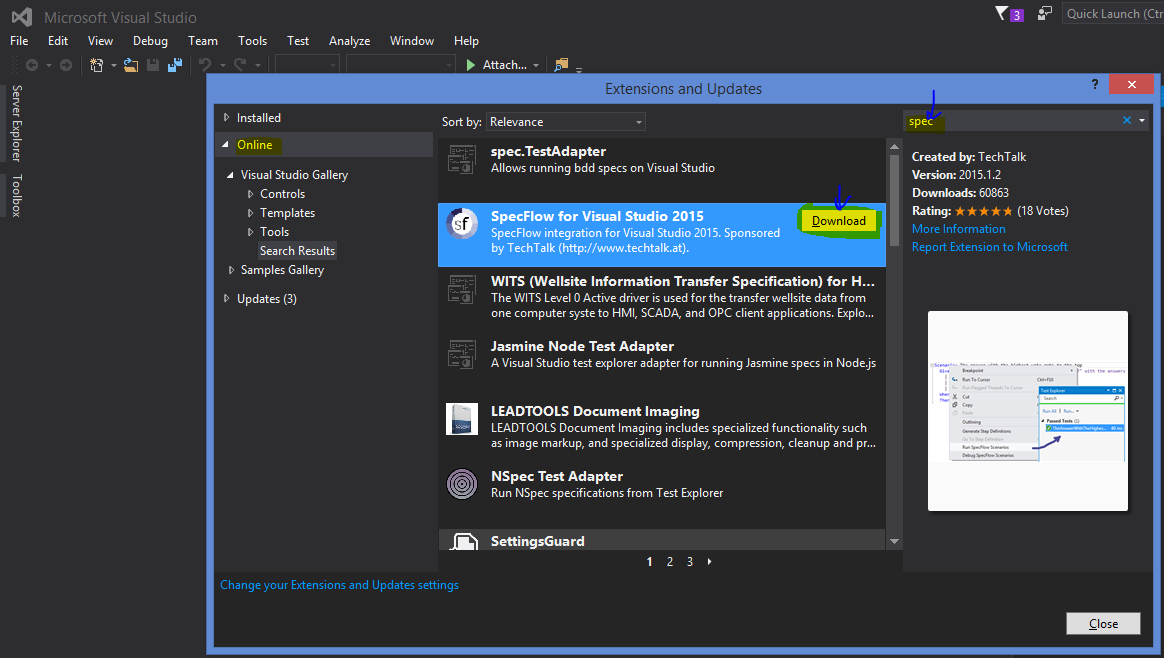Download the SpecFlow for Visual Studio 2015 extension
1164x658 pixels.
tap(838, 221)
